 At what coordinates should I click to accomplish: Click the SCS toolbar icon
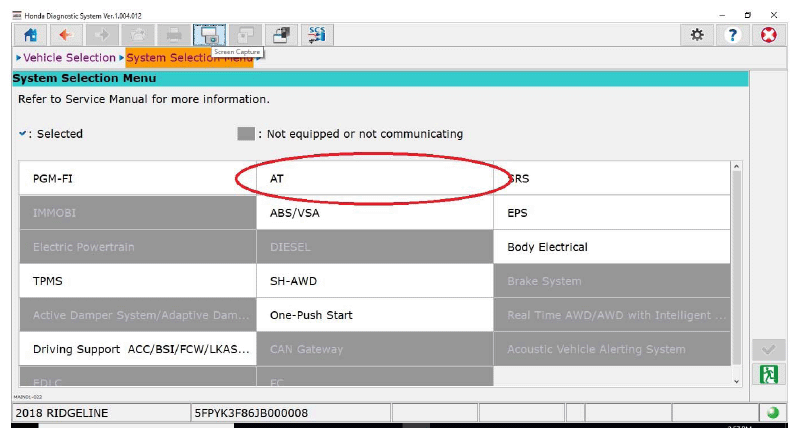pos(317,35)
